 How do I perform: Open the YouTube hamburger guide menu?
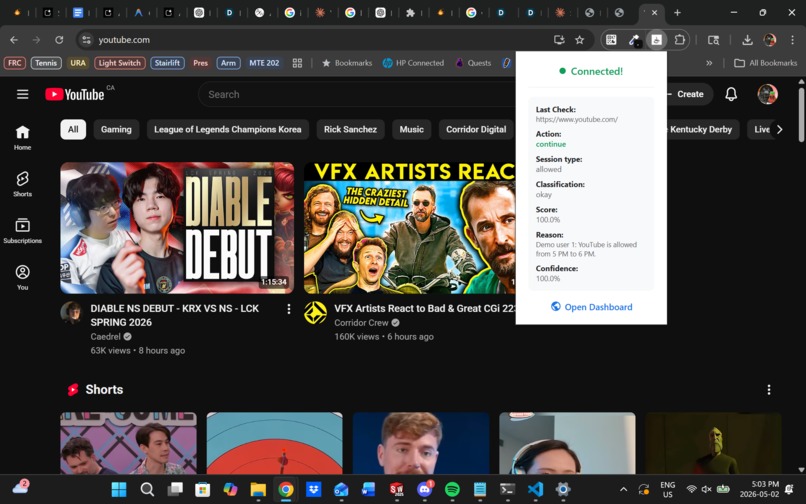tap(22, 94)
